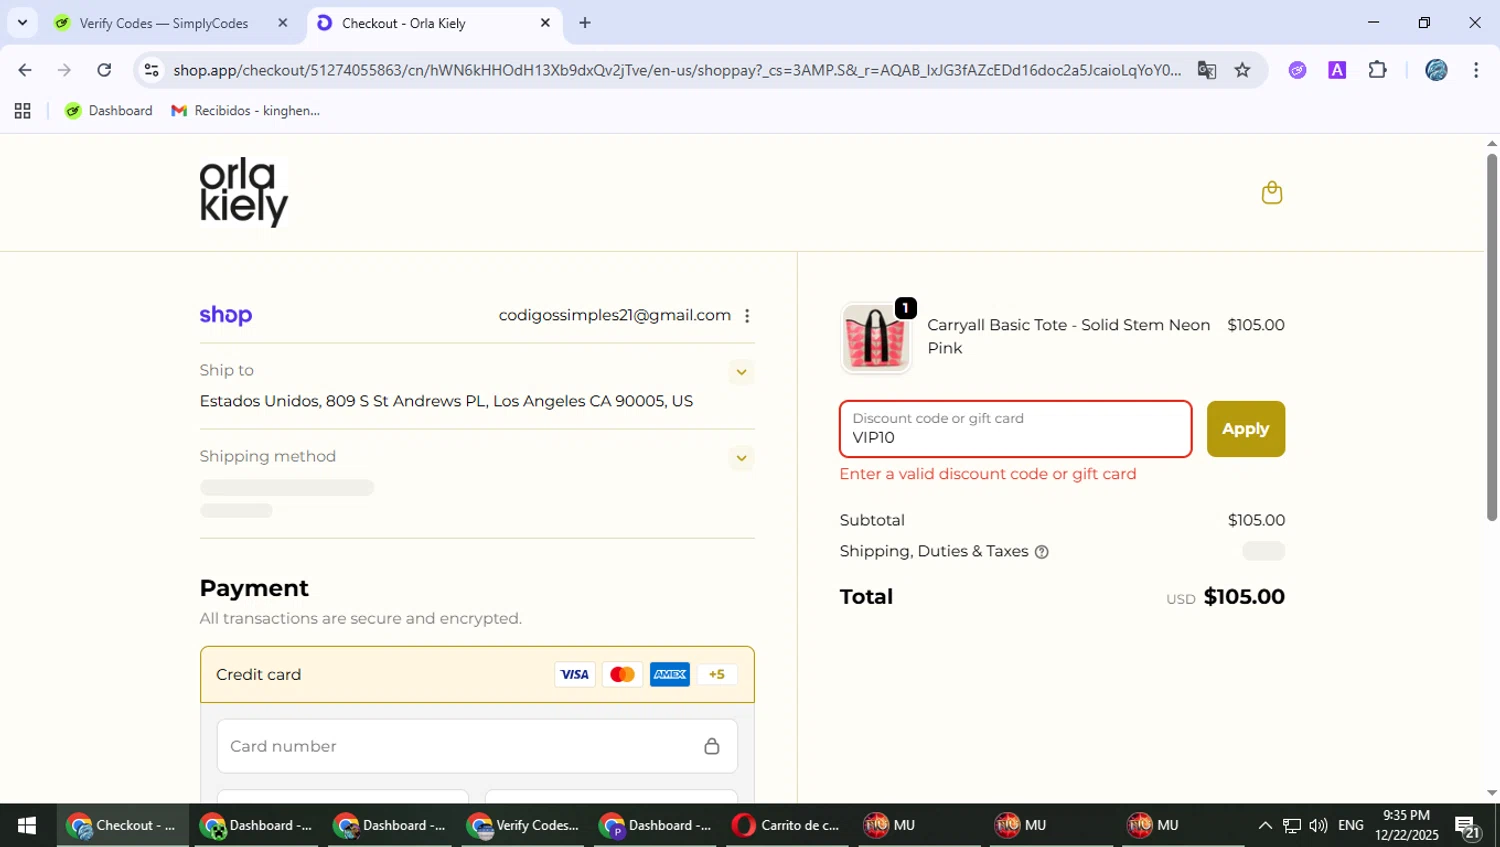
Task: Click the American Express logo
Action: [x=670, y=675]
